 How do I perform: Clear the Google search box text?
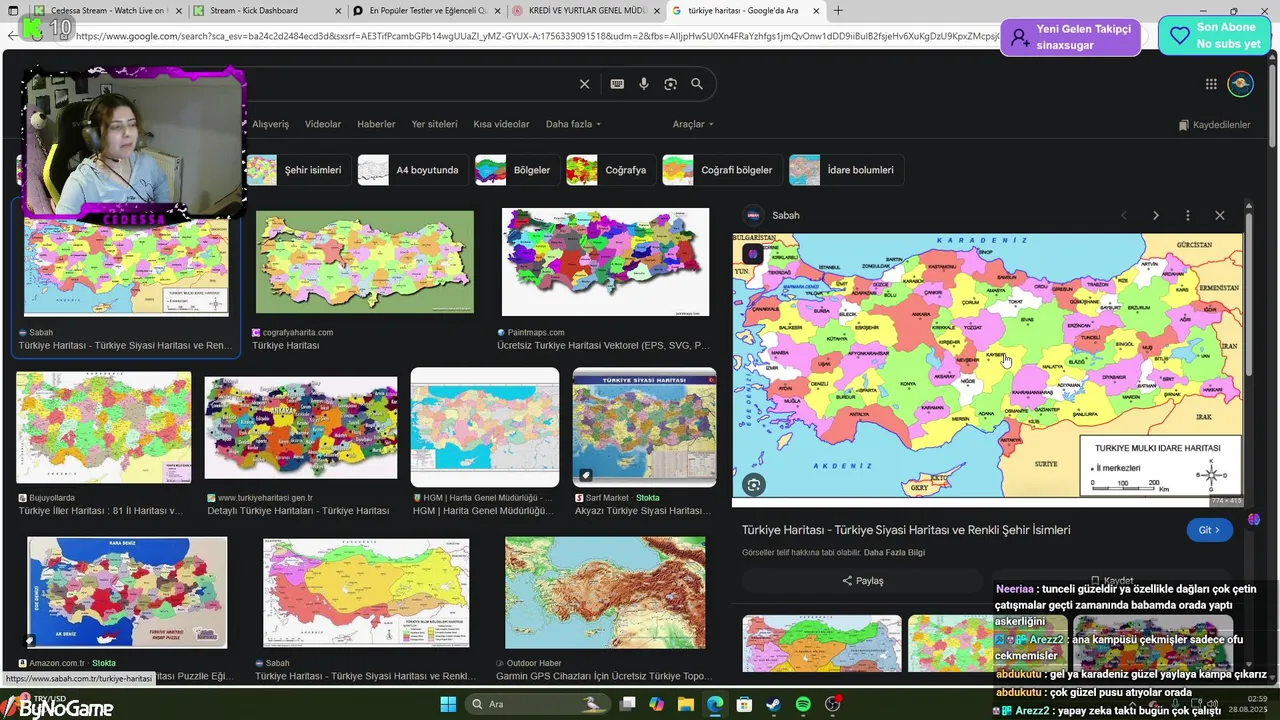point(584,84)
